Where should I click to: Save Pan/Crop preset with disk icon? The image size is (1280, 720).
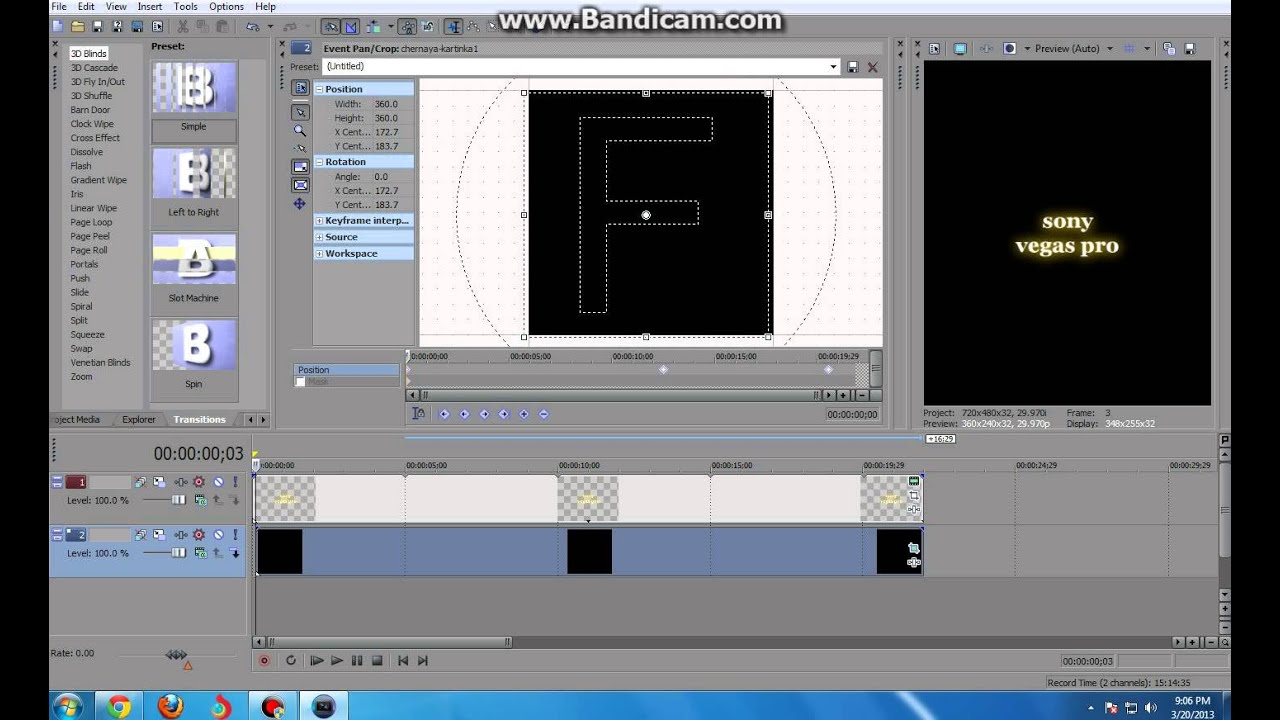pos(853,67)
